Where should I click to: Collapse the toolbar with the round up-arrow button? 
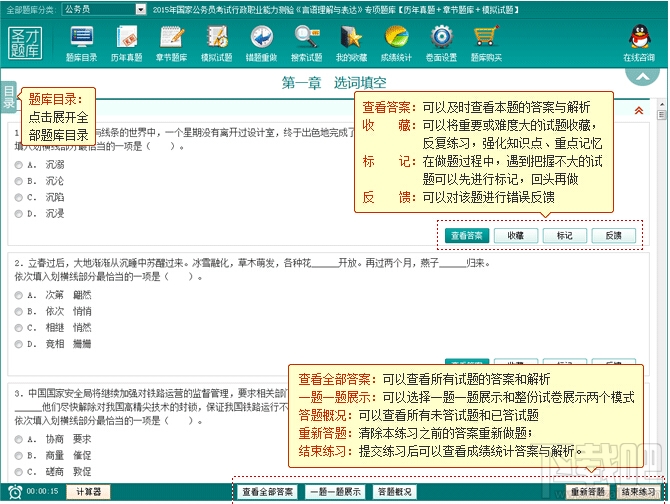click(x=642, y=76)
